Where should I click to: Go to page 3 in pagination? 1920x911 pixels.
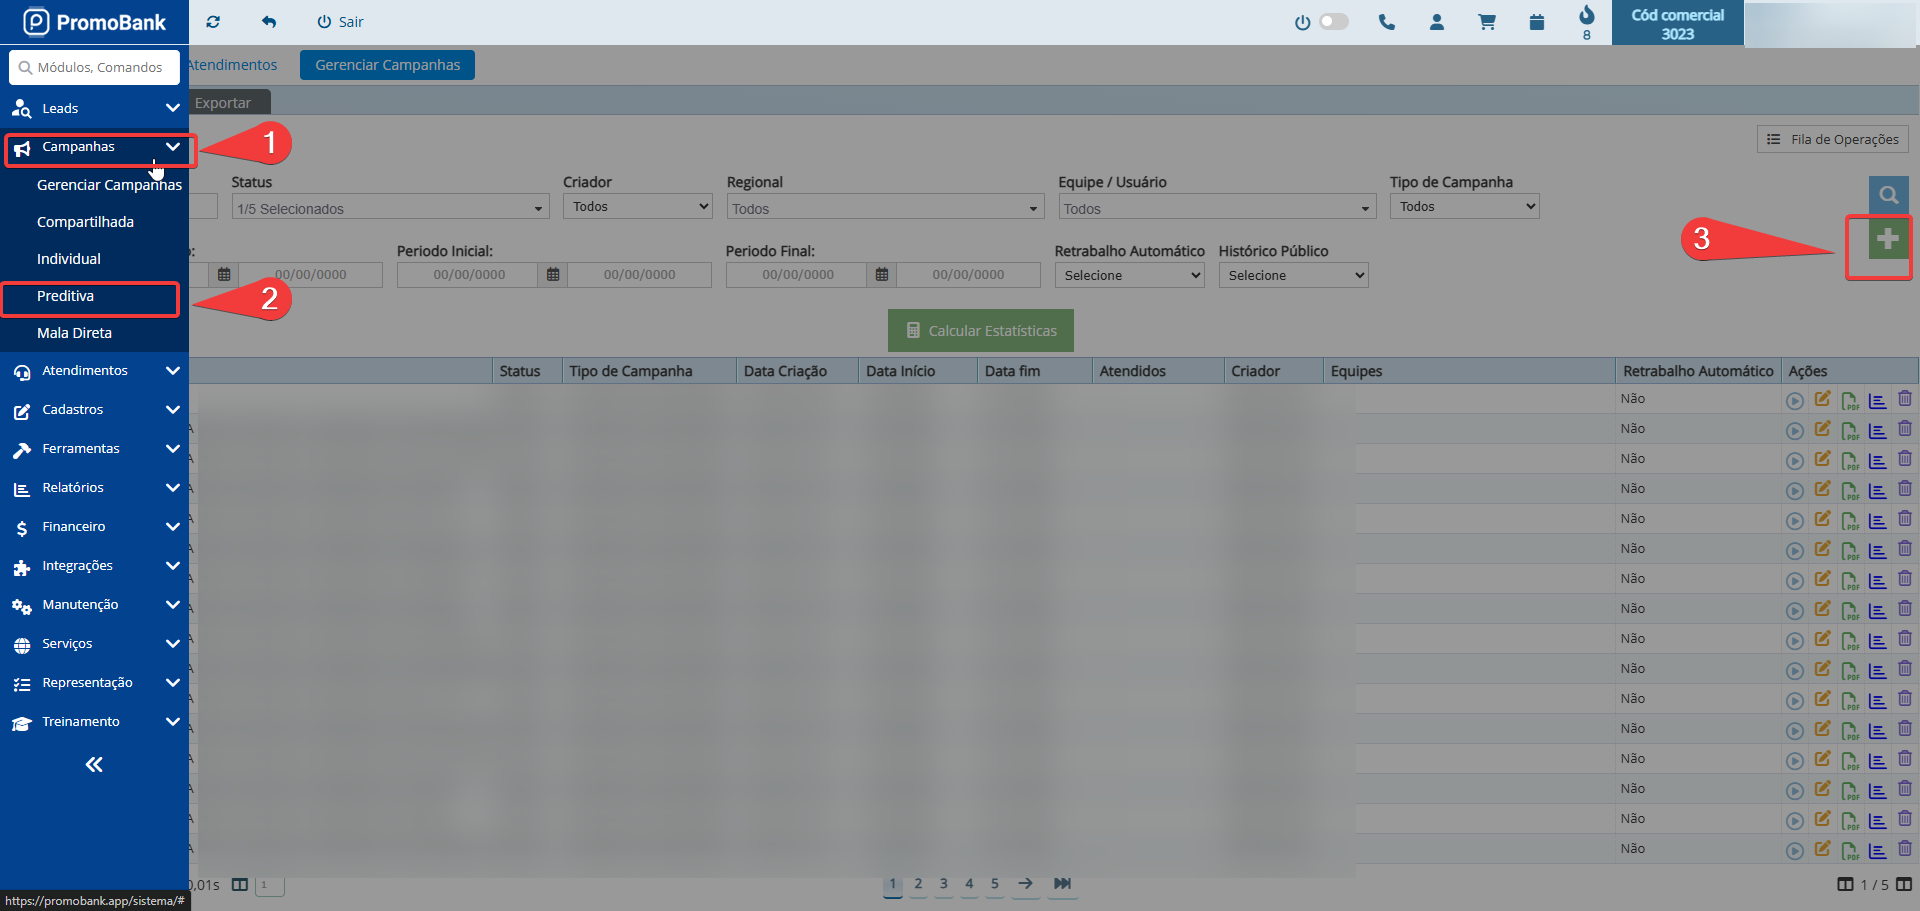943,884
